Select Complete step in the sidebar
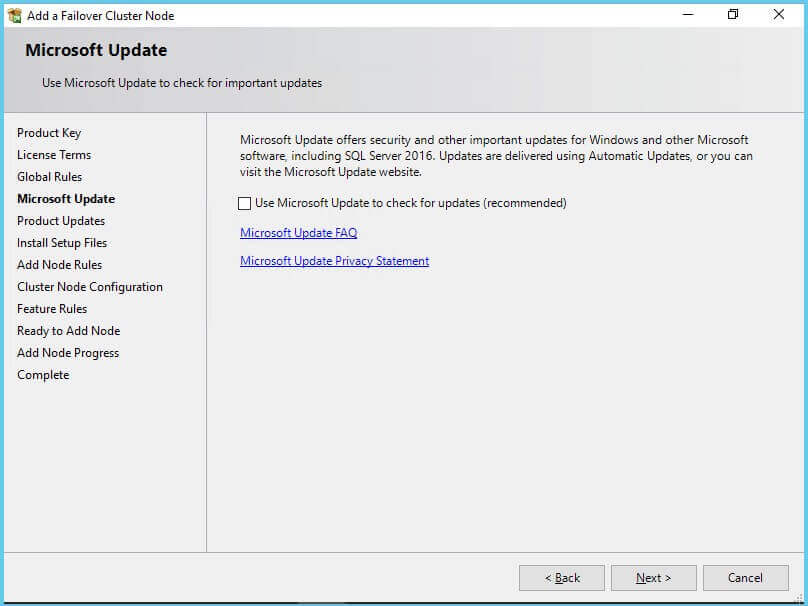 [43, 375]
